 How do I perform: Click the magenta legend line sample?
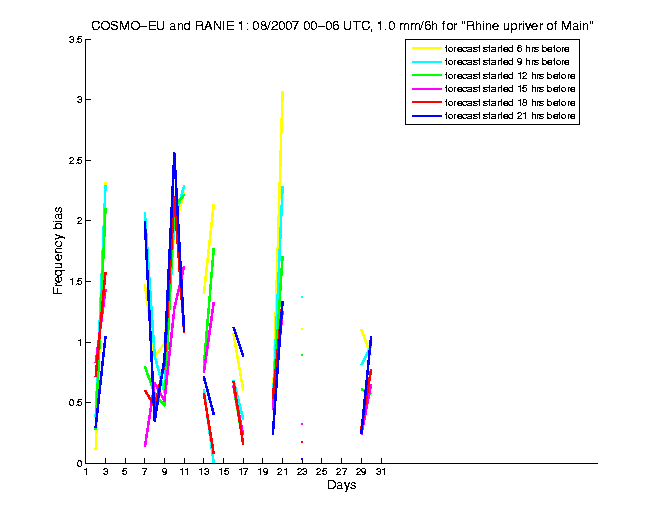click(x=427, y=89)
